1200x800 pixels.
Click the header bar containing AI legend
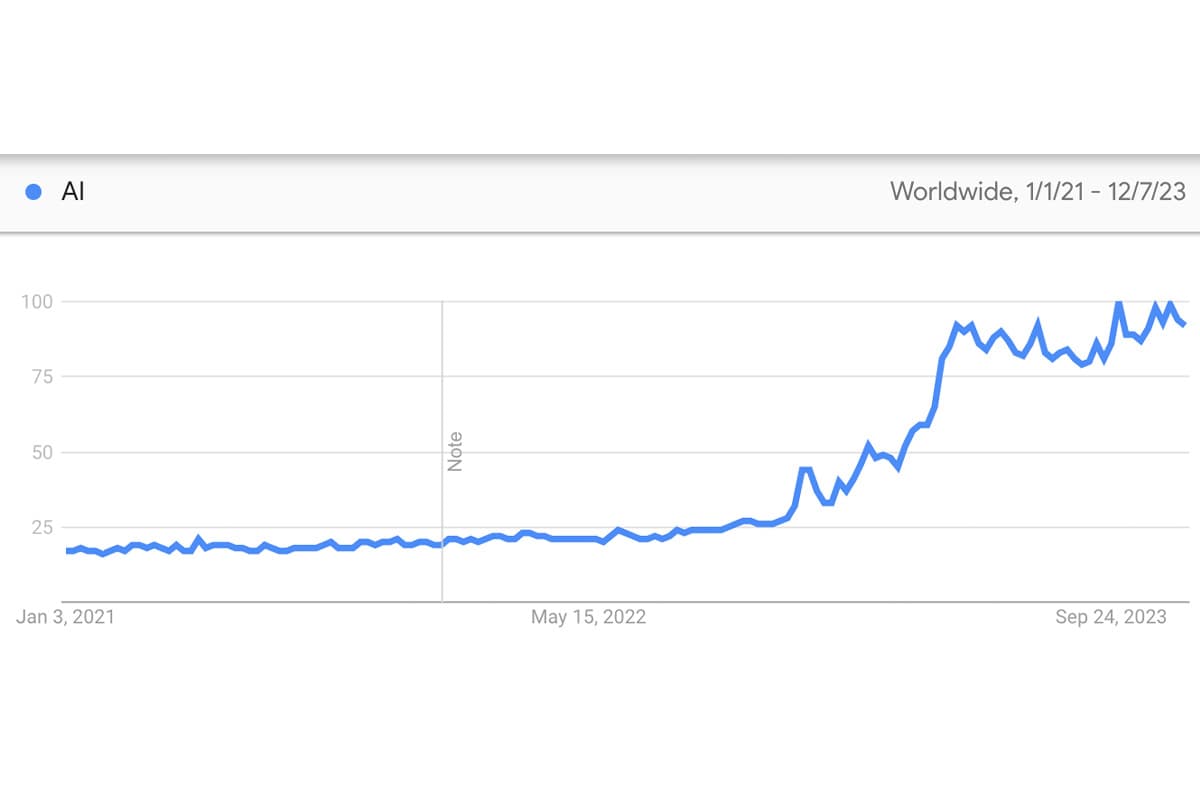[x=600, y=192]
